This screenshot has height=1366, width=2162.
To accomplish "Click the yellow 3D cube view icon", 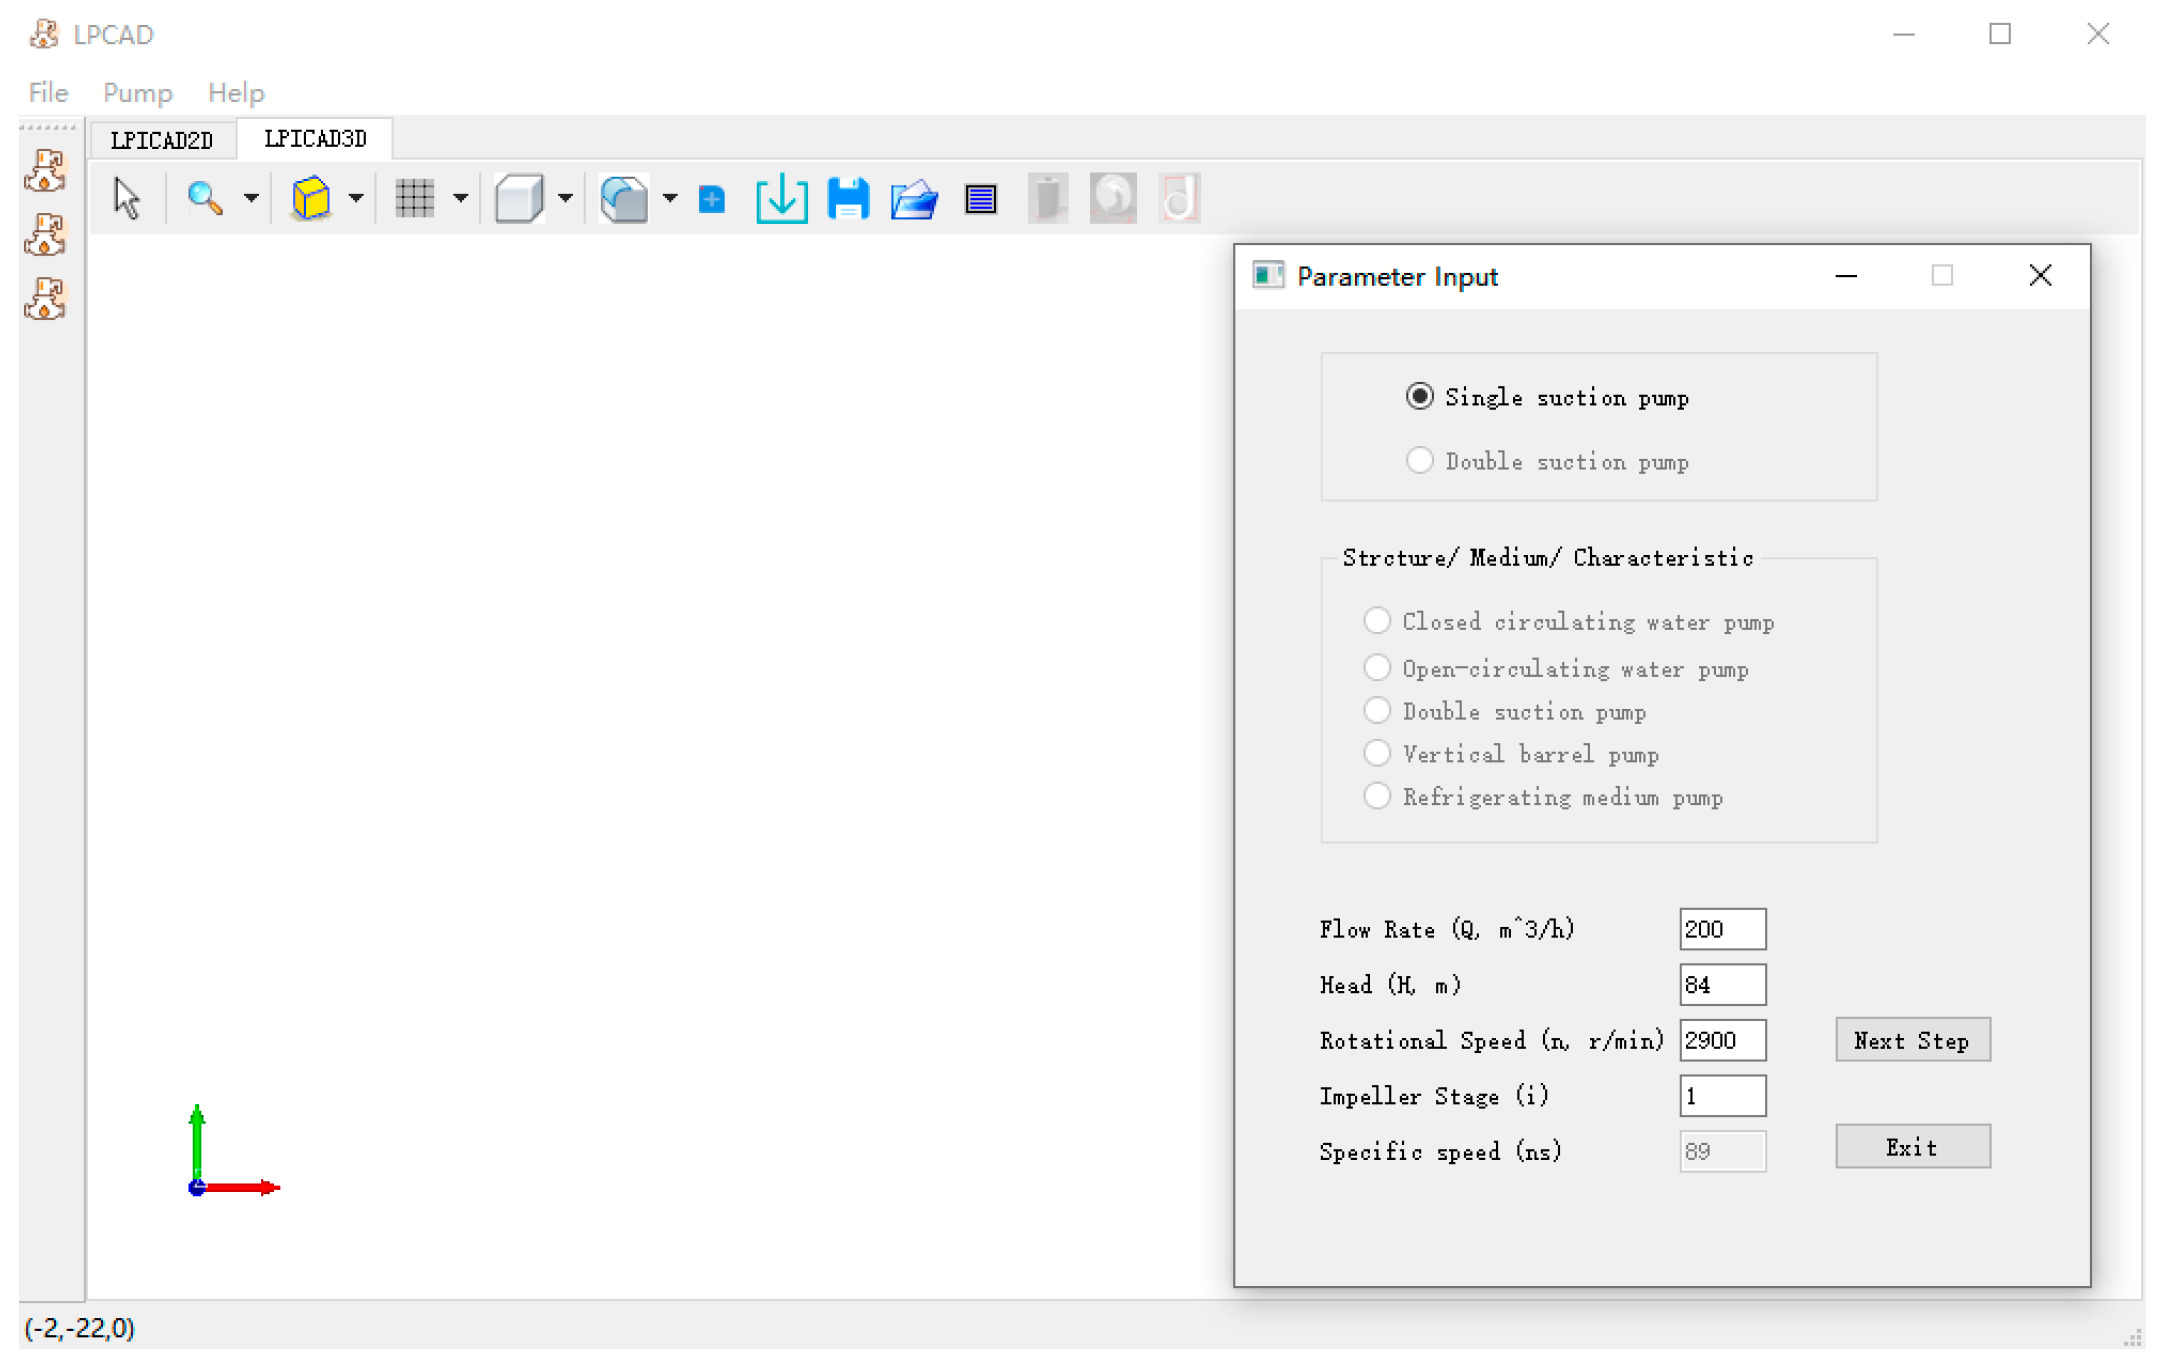I will (x=311, y=198).
